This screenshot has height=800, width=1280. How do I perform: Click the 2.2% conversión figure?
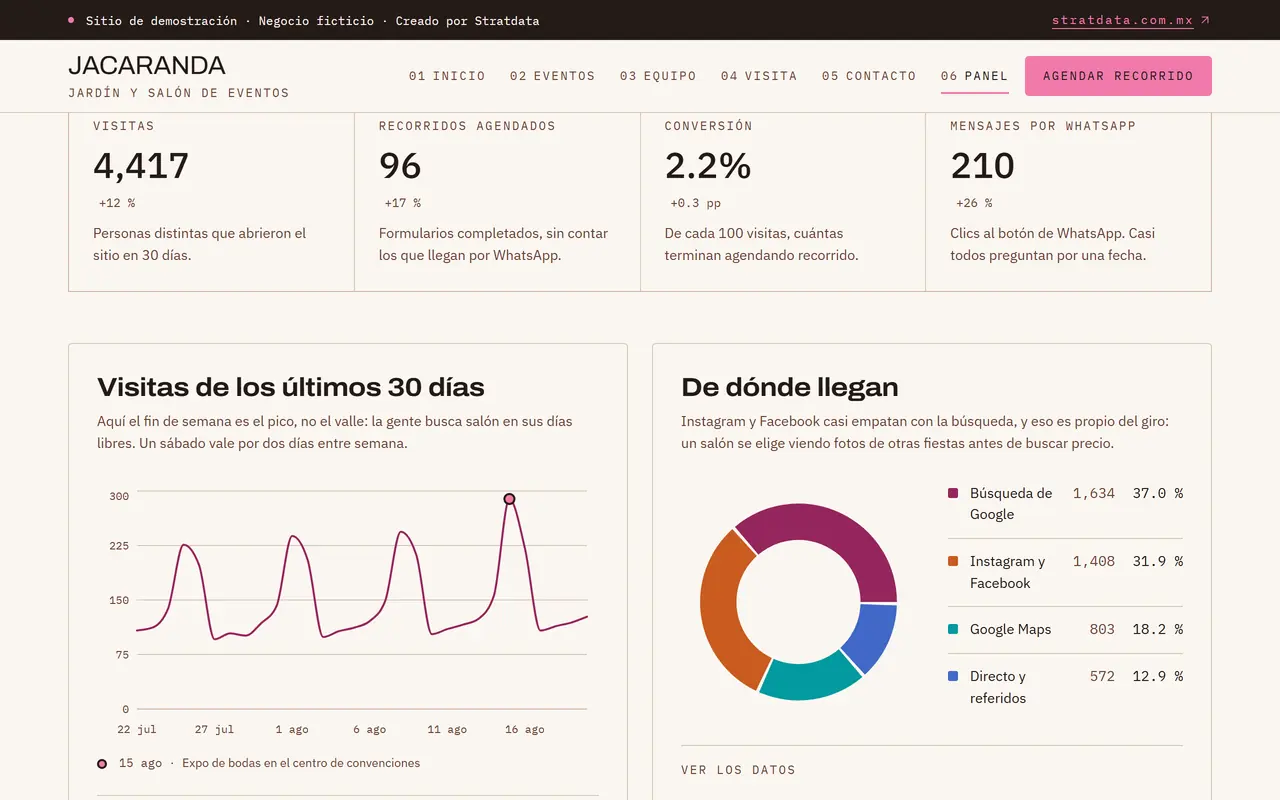pyautogui.click(x=708, y=166)
